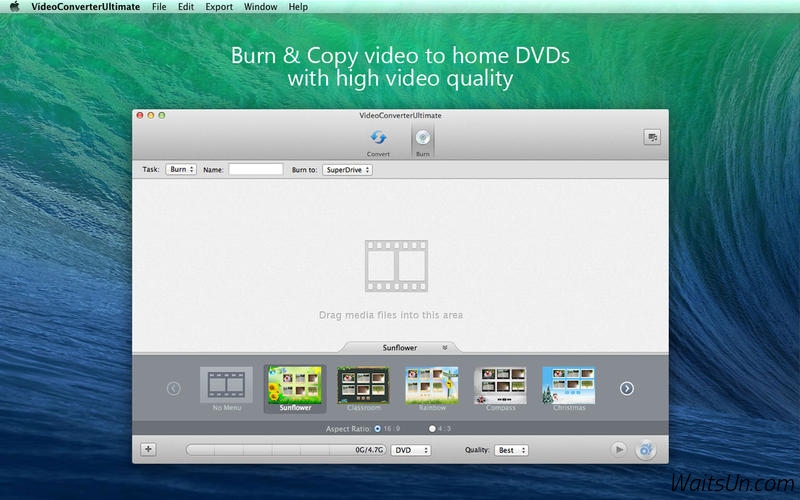Select the No Menu template
Screen dimensions: 800x500
tap(227, 389)
